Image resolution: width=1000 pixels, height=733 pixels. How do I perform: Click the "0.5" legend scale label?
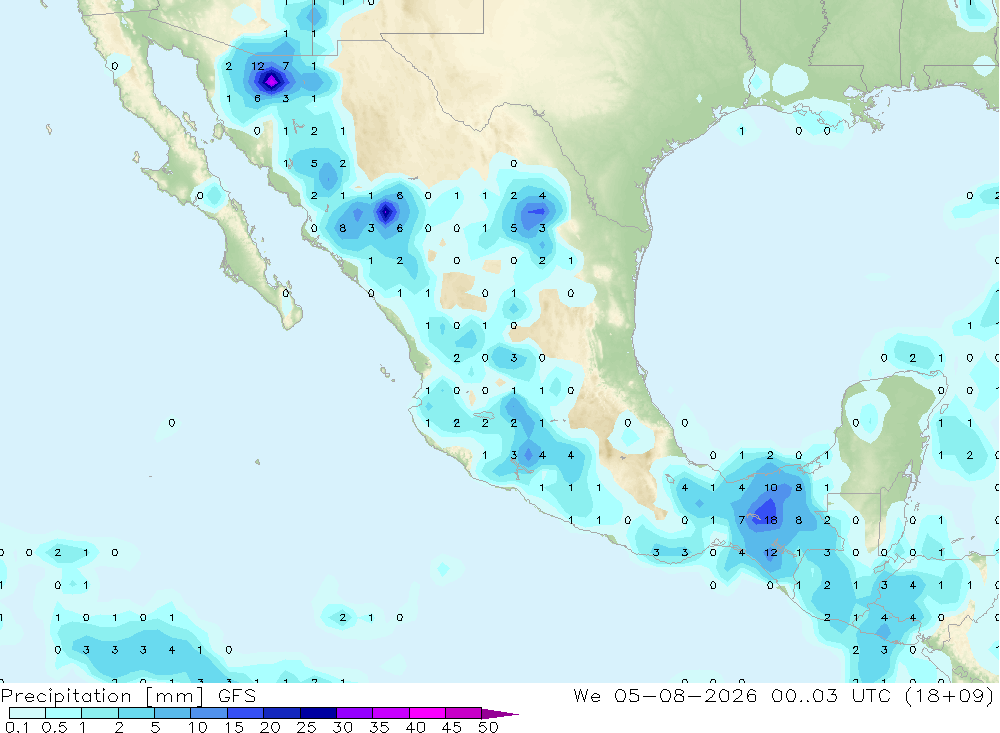tap(54, 727)
